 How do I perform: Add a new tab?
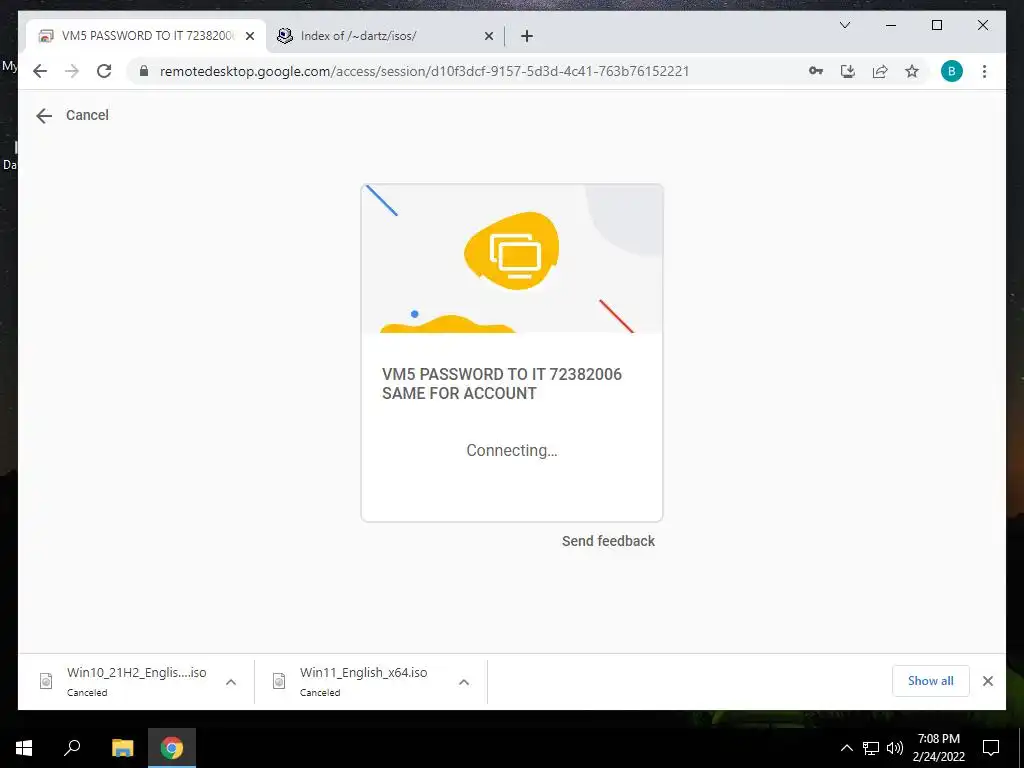[527, 36]
